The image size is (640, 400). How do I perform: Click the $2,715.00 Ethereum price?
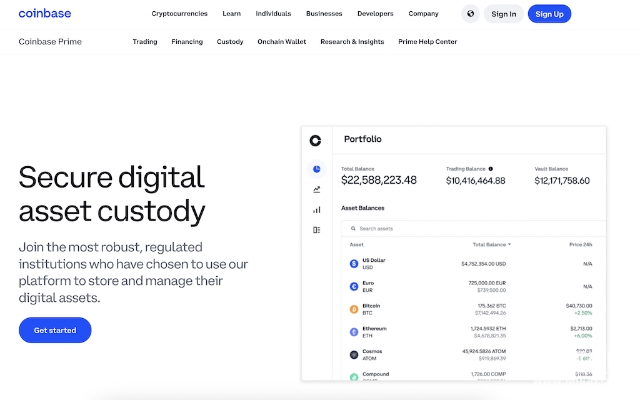[581, 329]
